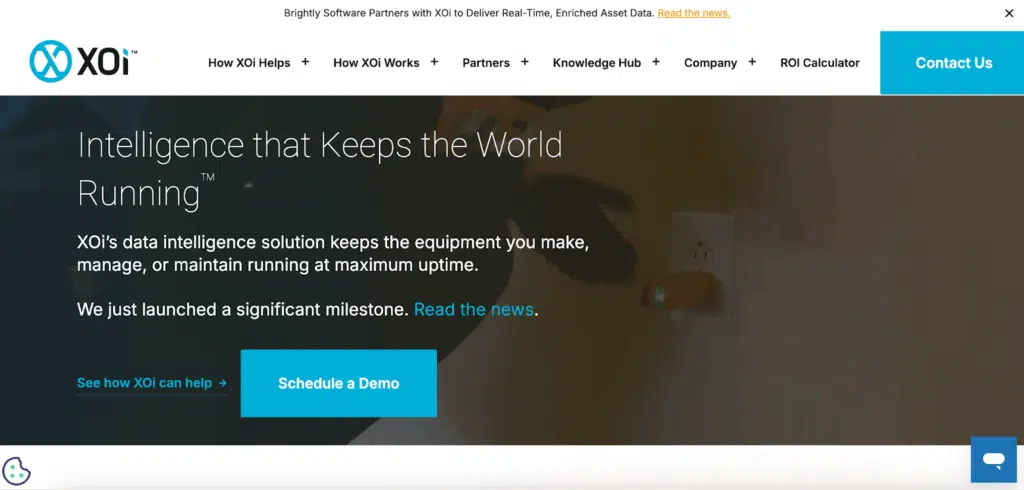Open cookie preferences via the cookie icon
Screen dimensions: 1024x490
pos(16,471)
